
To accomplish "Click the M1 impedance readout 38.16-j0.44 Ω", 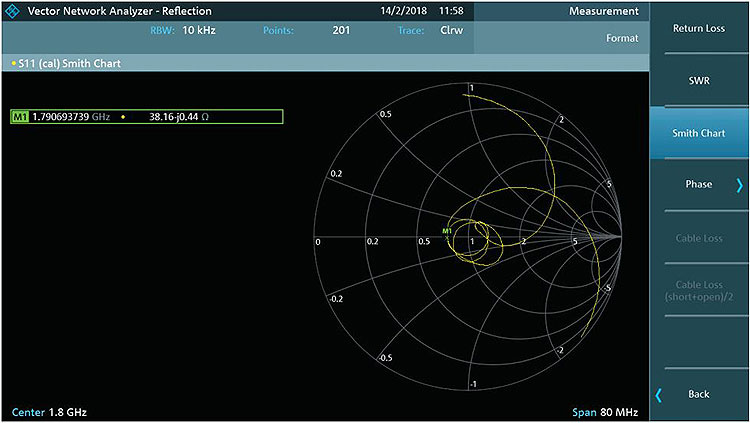I will point(178,117).
